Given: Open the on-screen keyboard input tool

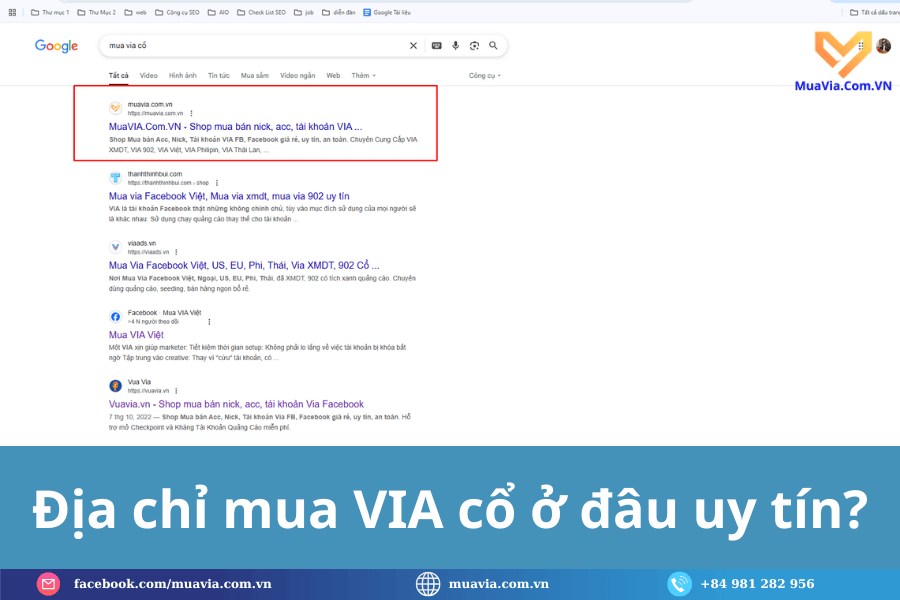Looking at the screenshot, I should 437,45.
